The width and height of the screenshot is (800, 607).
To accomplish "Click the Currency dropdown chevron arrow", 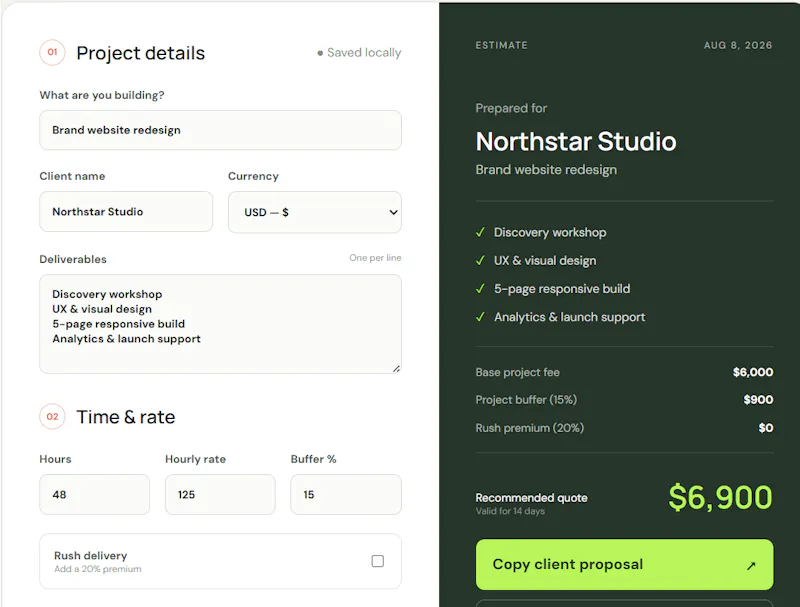I will [393, 212].
